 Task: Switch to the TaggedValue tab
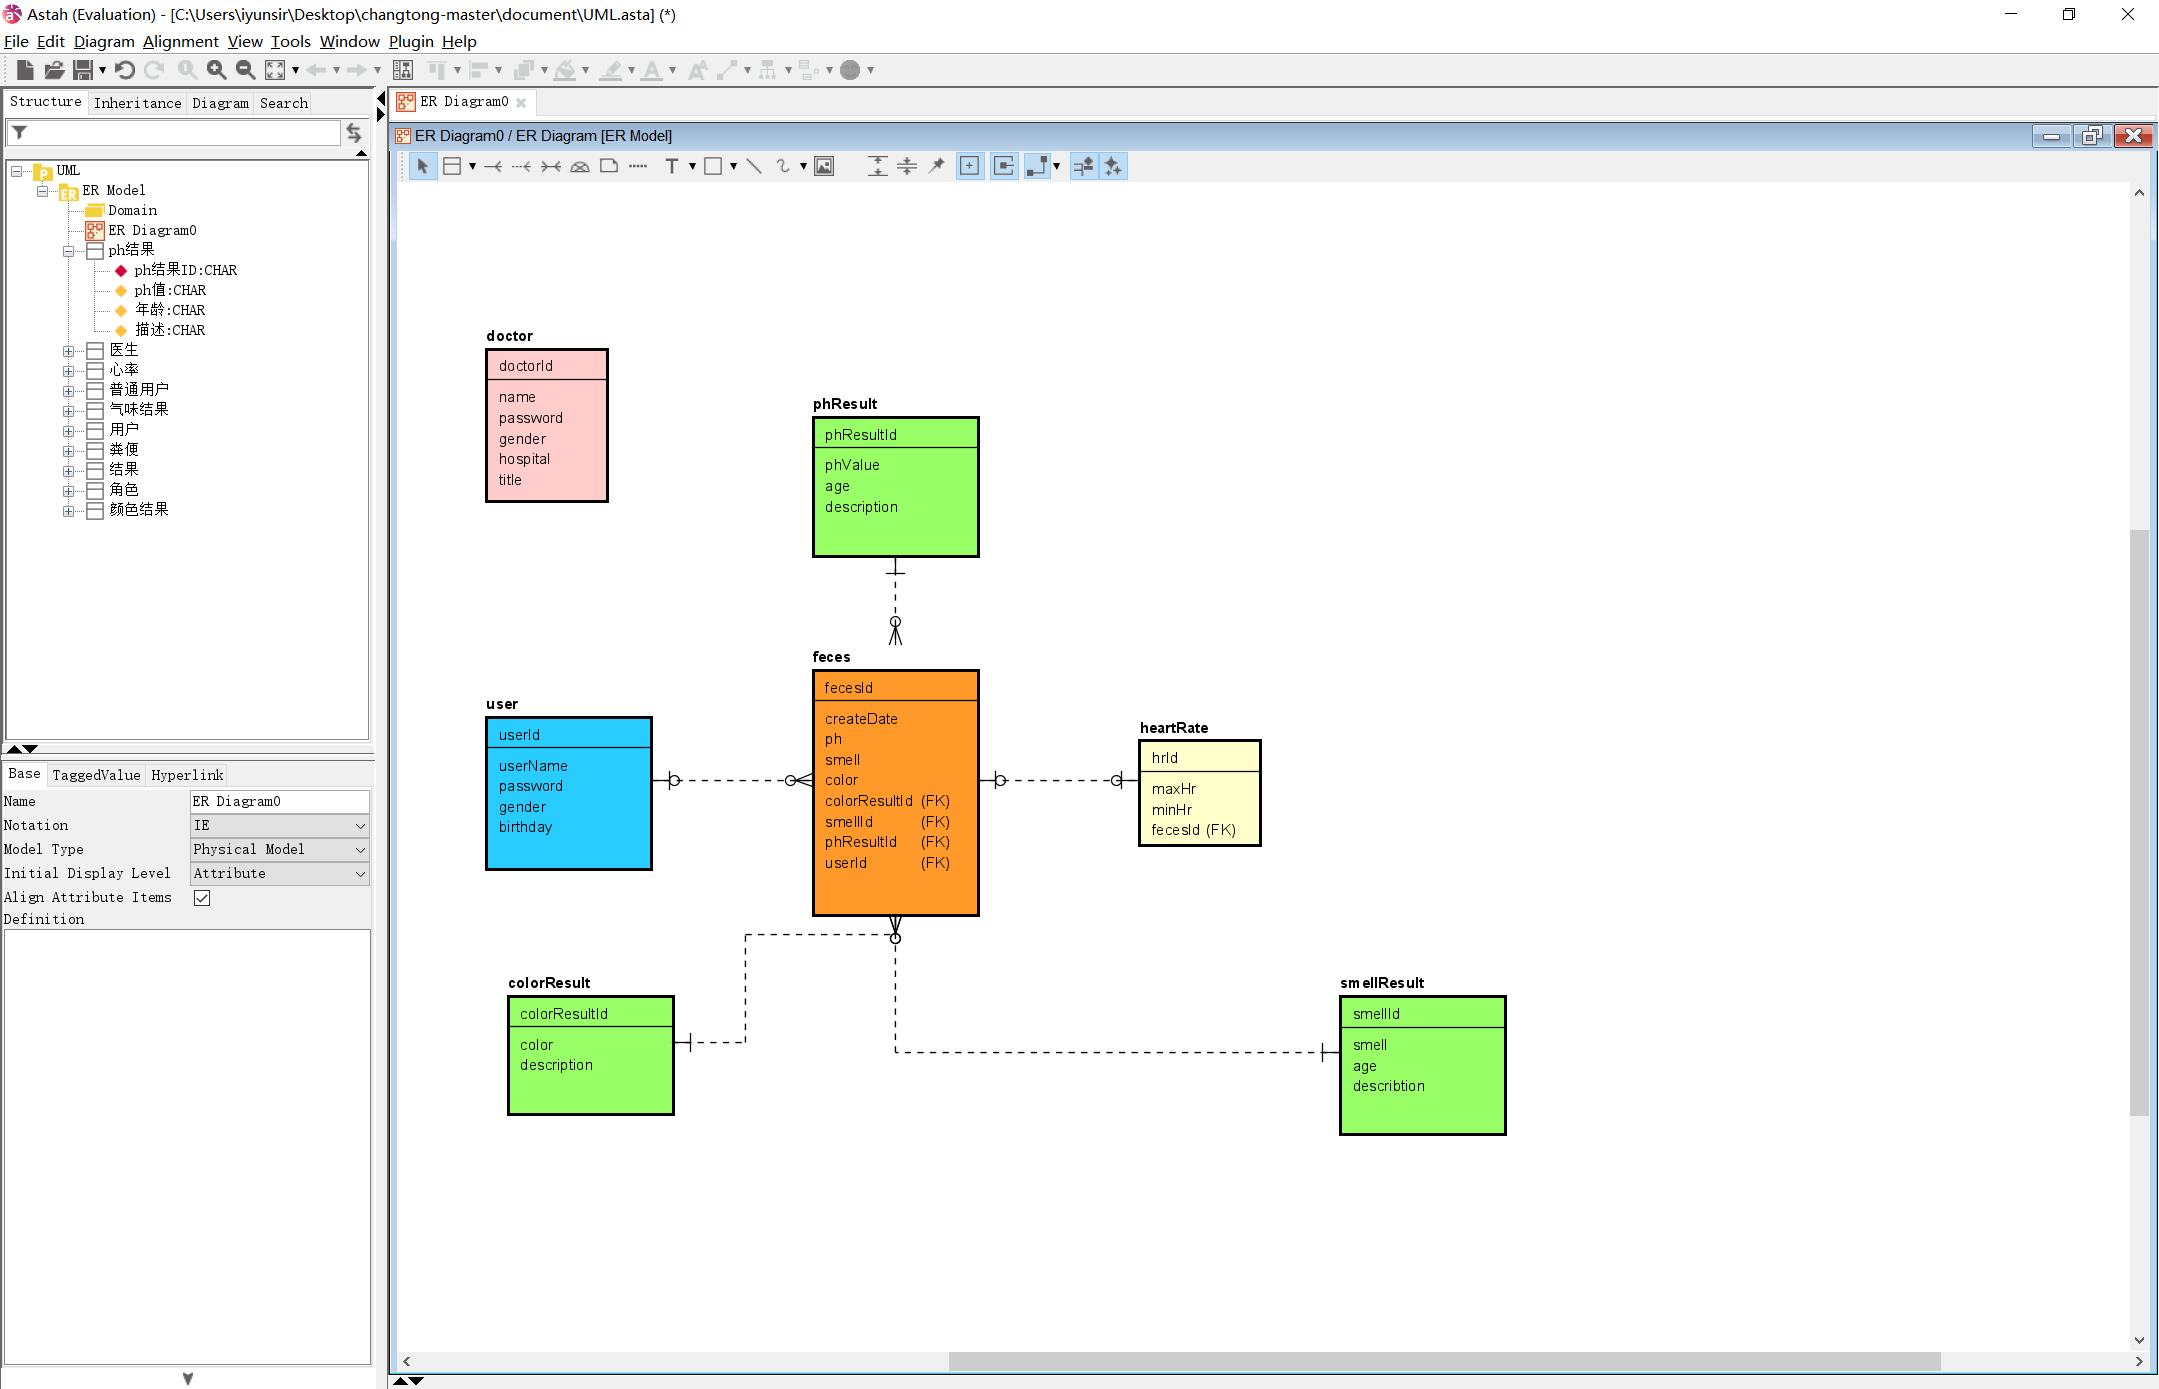point(96,775)
